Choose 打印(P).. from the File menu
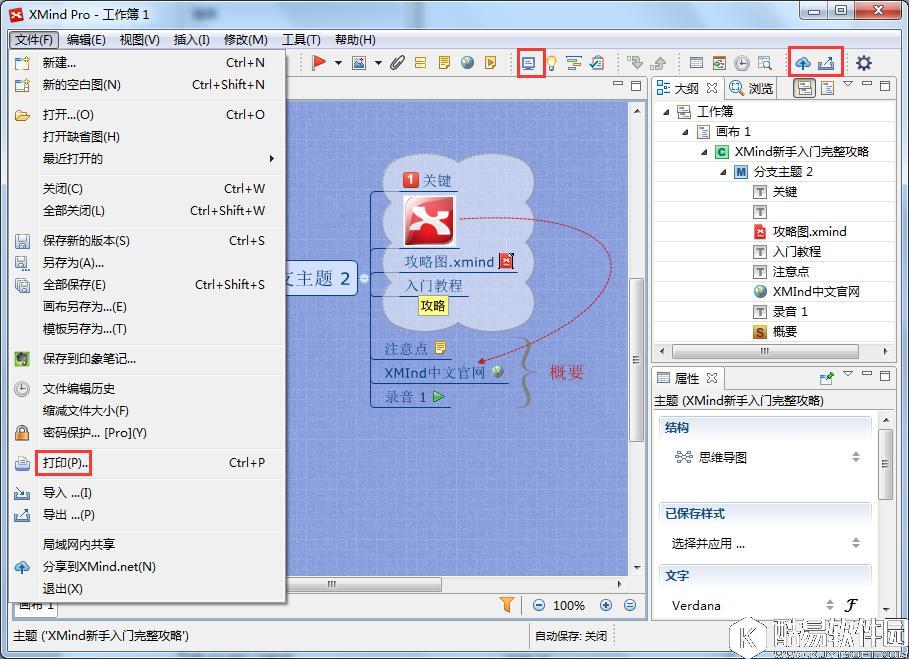 click(66, 463)
